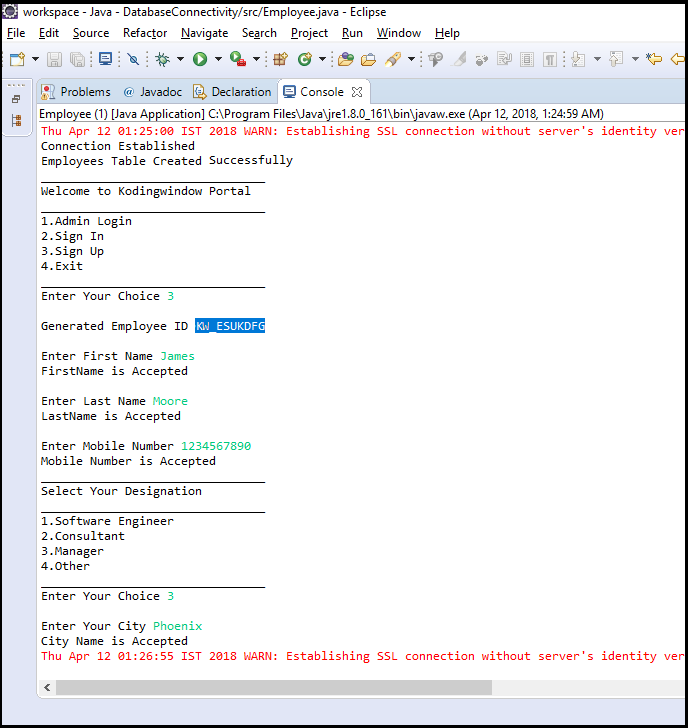
Task: Expand the Search flashlight dropdown arrow
Action: tap(411, 59)
